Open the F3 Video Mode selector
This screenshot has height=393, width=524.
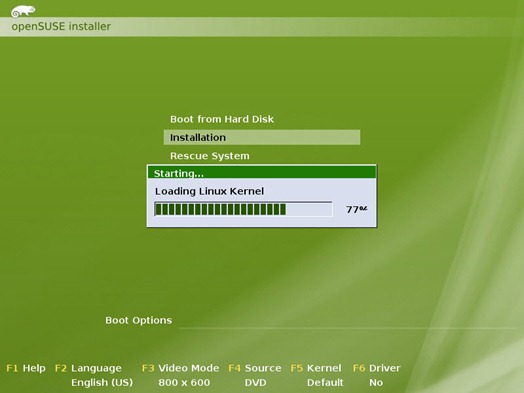click(180, 368)
